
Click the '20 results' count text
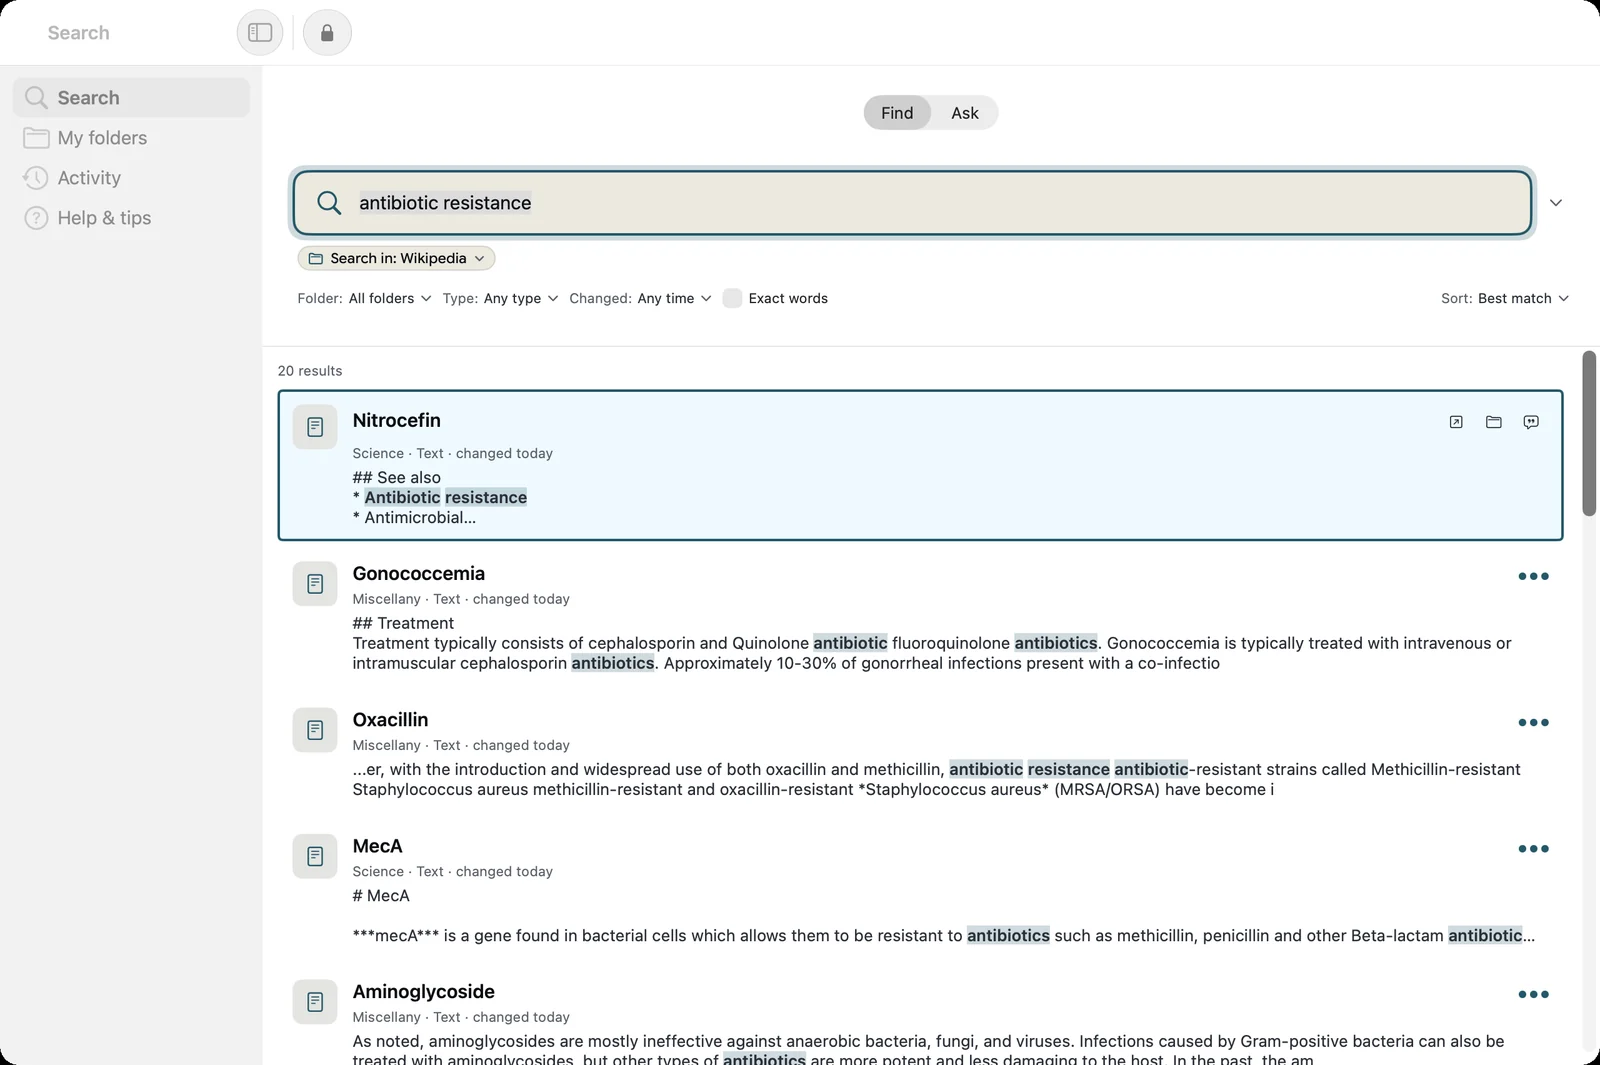pos(310,371)
